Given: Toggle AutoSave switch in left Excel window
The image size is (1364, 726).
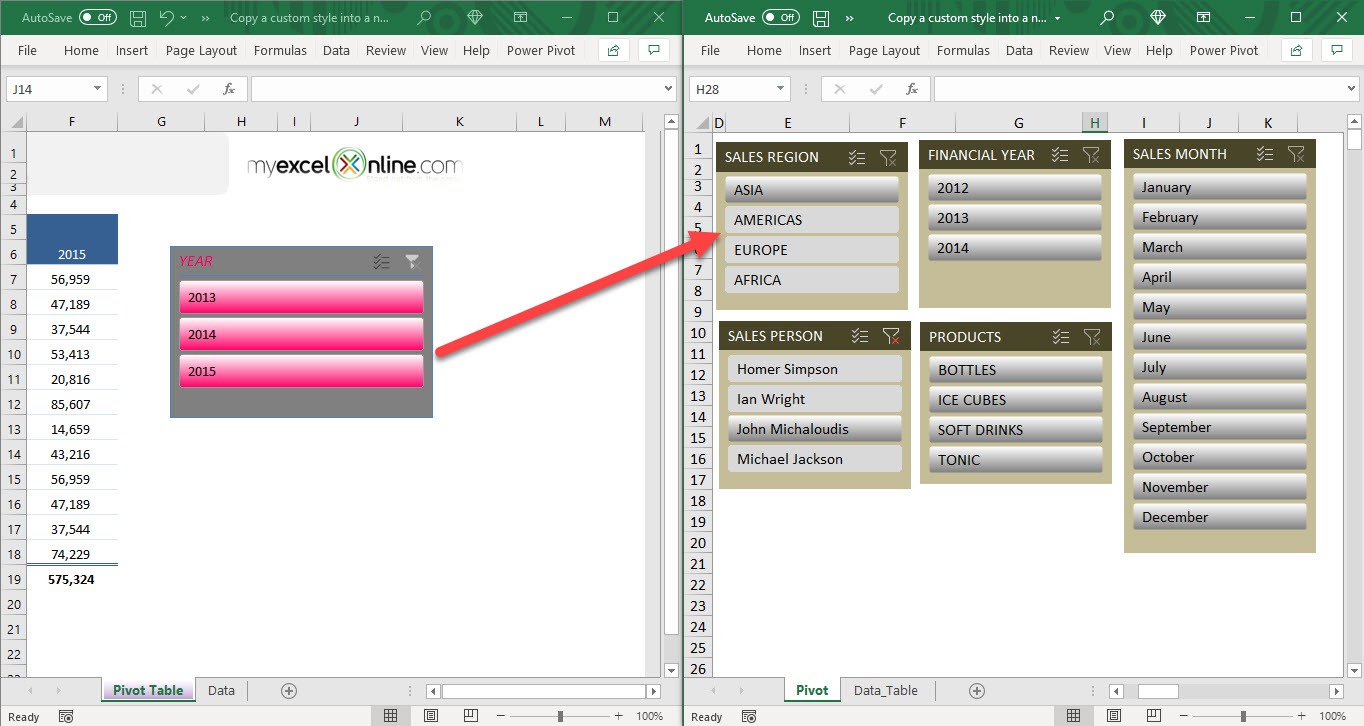Looking at the screenshot, I should pos(98,18).
